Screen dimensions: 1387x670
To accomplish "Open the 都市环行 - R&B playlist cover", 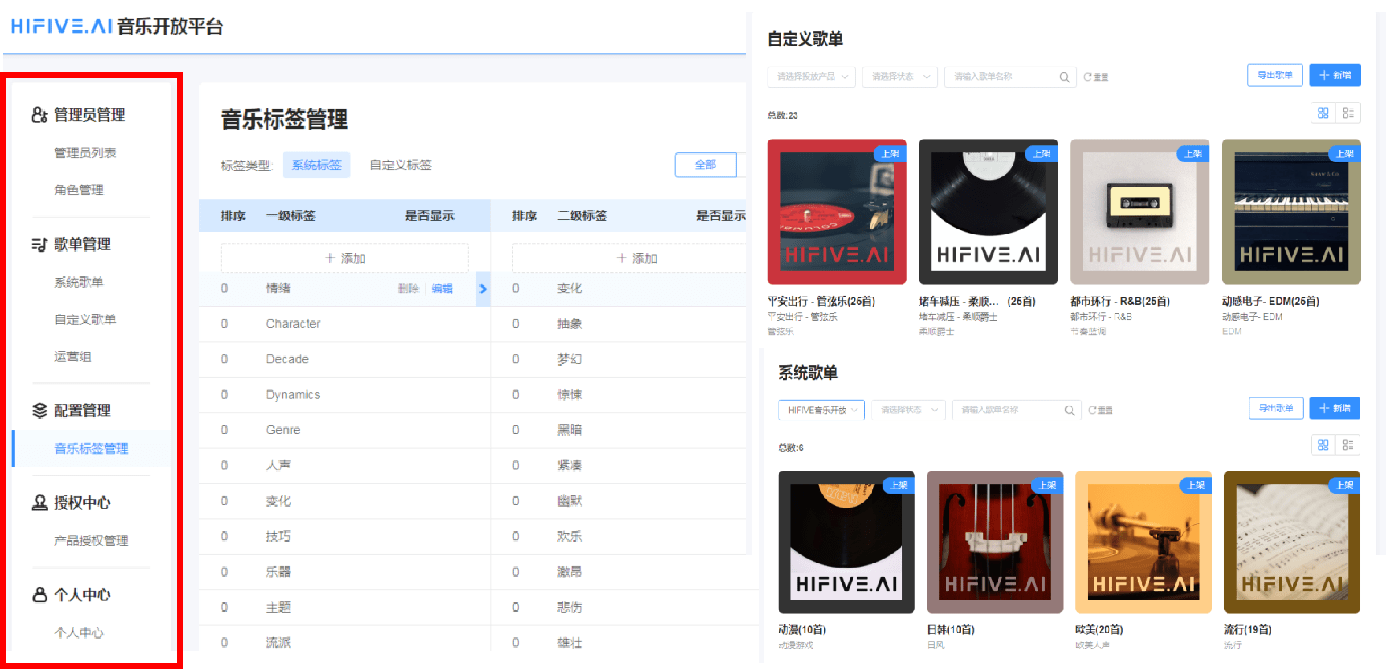I will tap(1139, 212).
